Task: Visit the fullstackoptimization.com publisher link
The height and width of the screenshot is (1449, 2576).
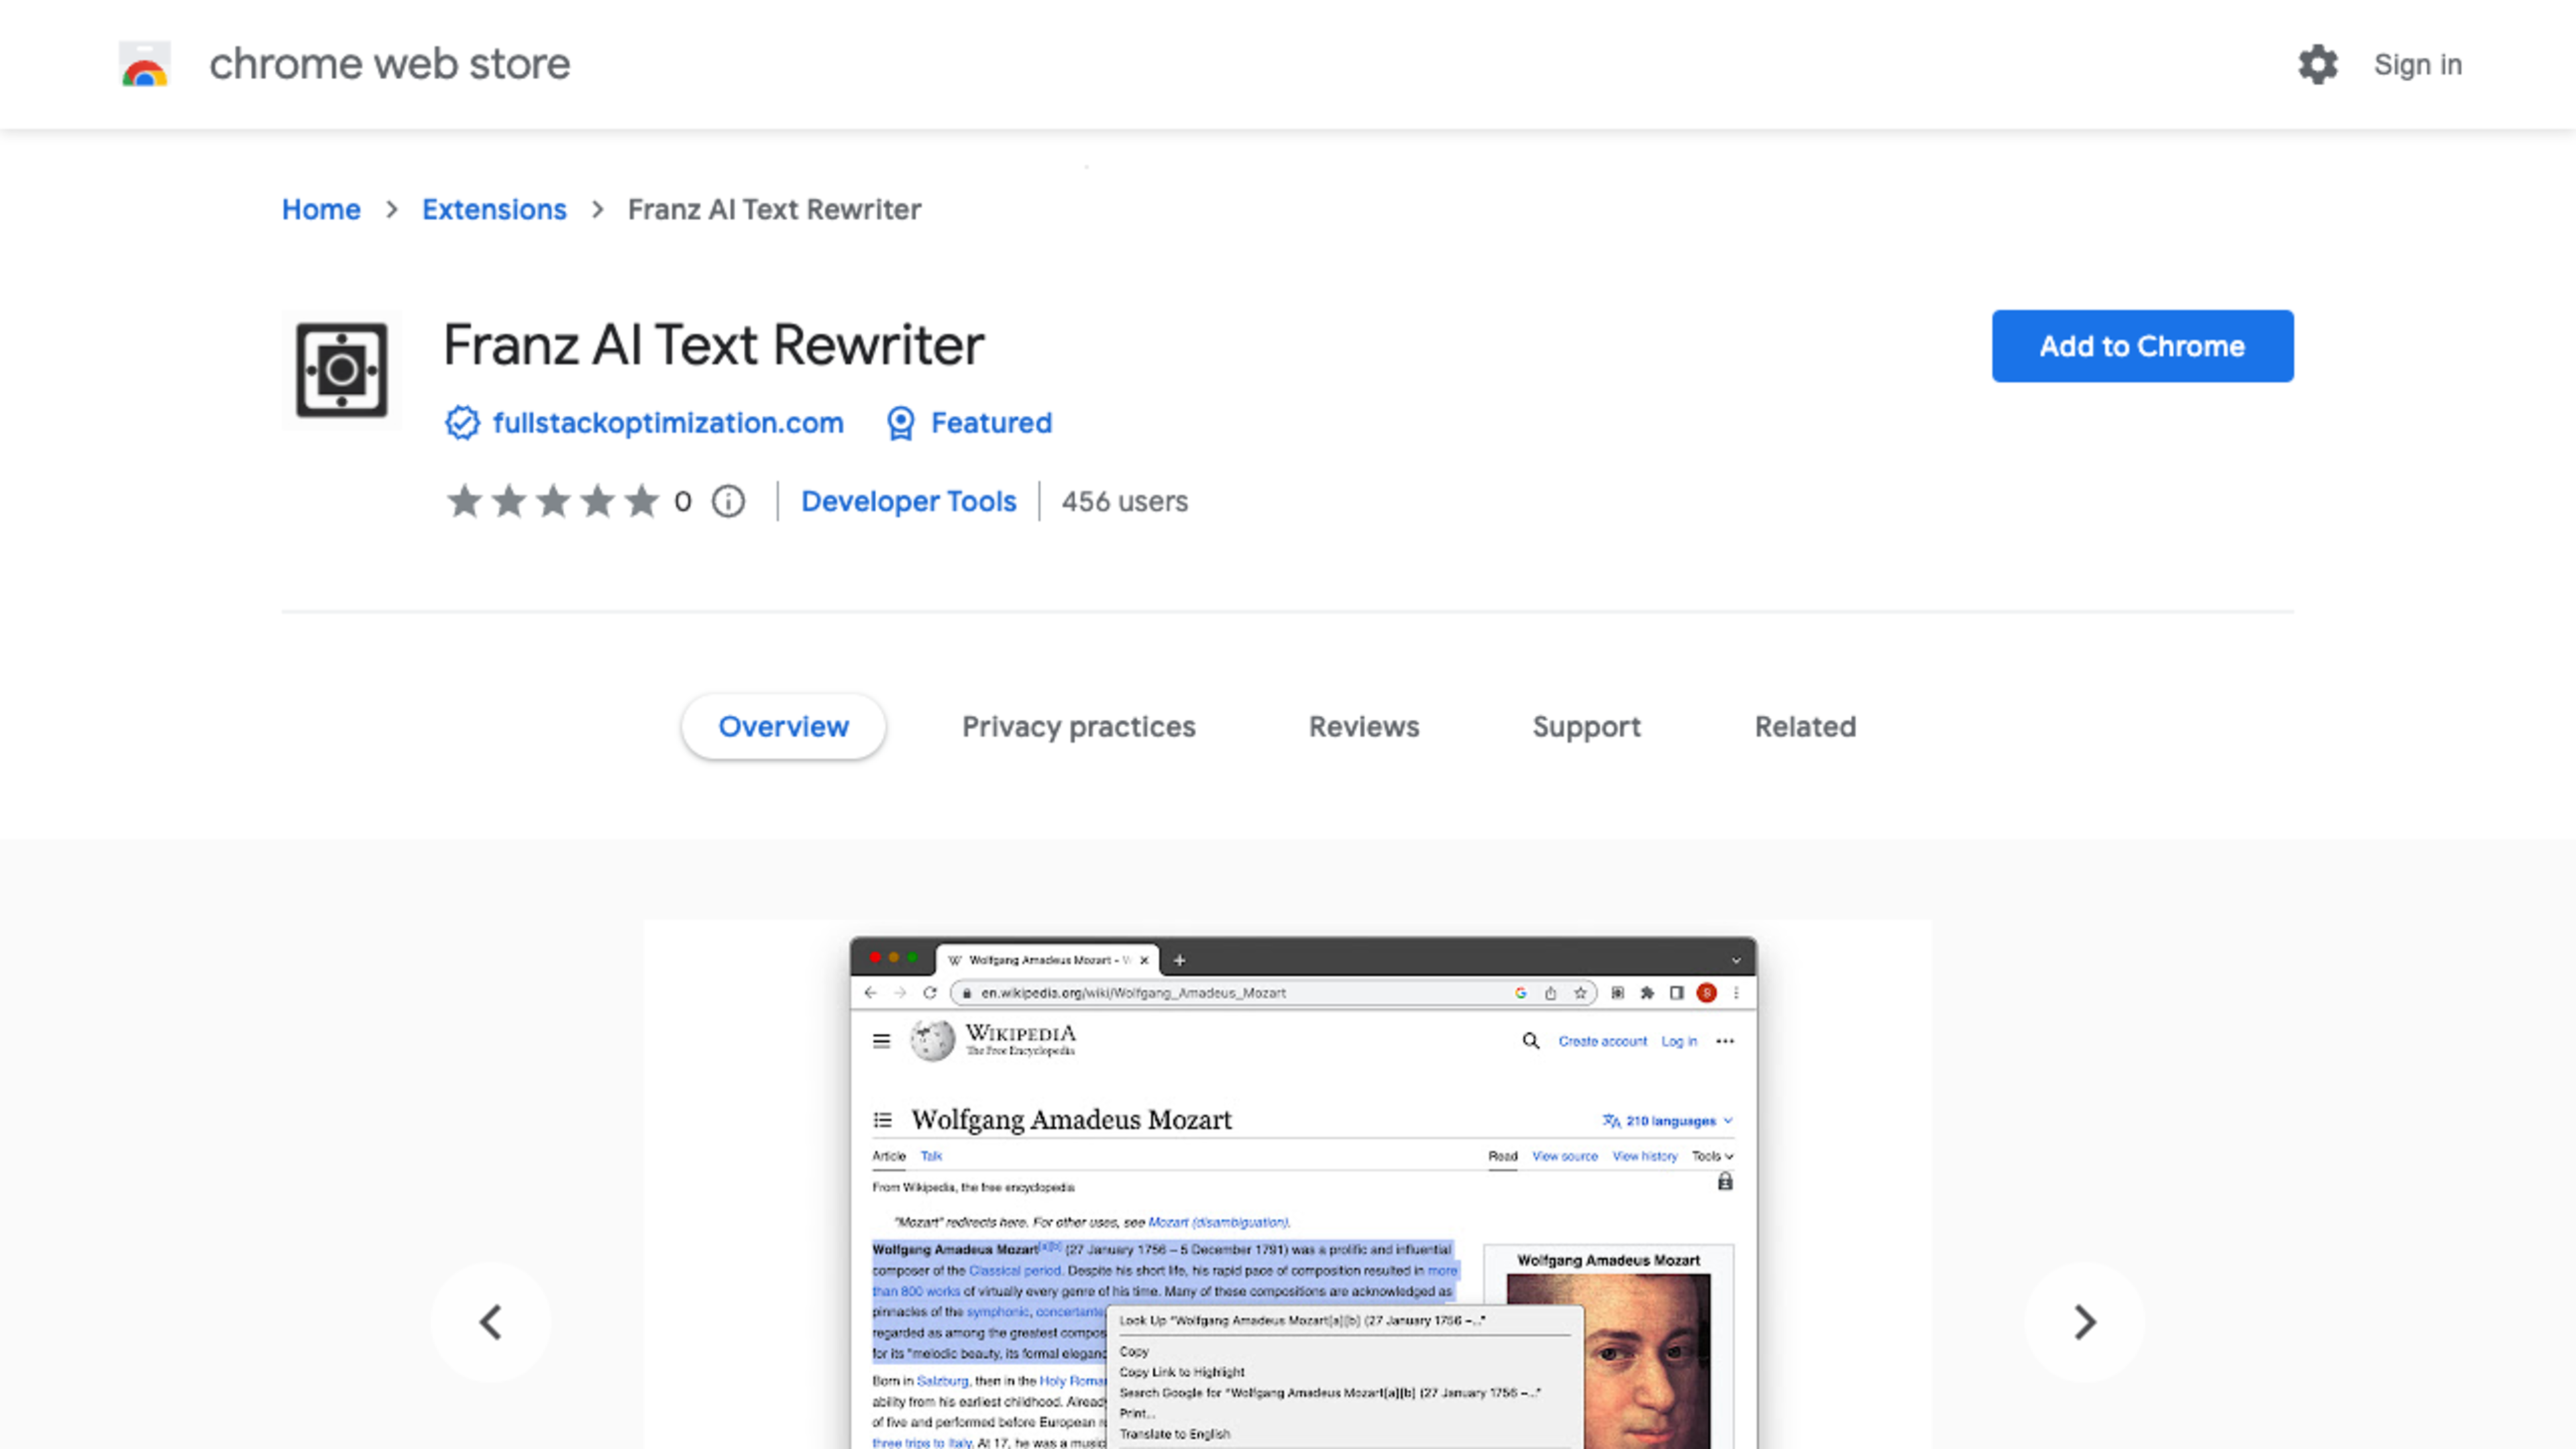Action: pos(667,423)
